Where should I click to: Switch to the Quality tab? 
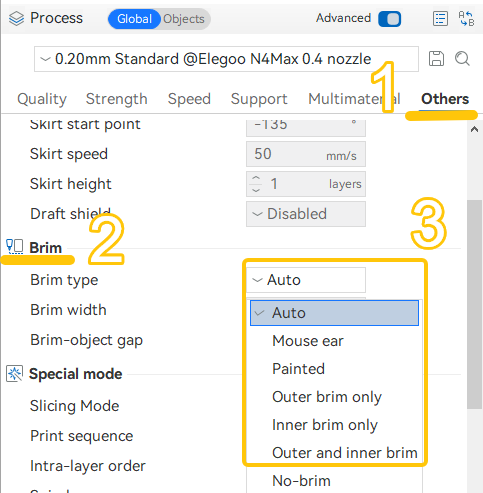tap(42, 99)
